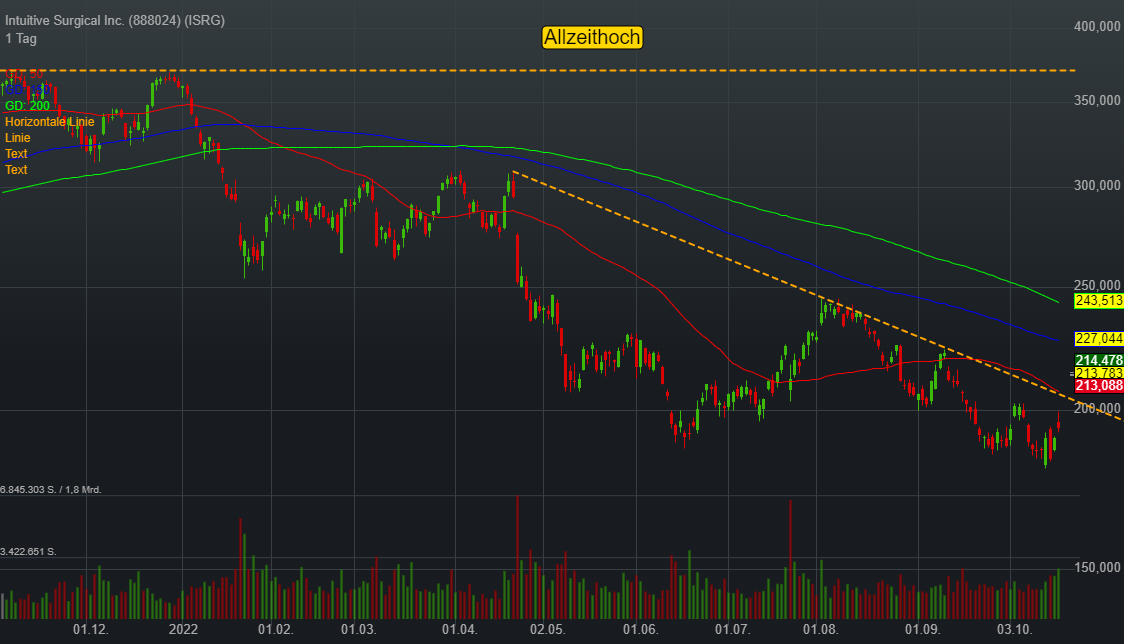Select the '1 Tag' timeframe label

pyautogui.click(x=21, y=39)
